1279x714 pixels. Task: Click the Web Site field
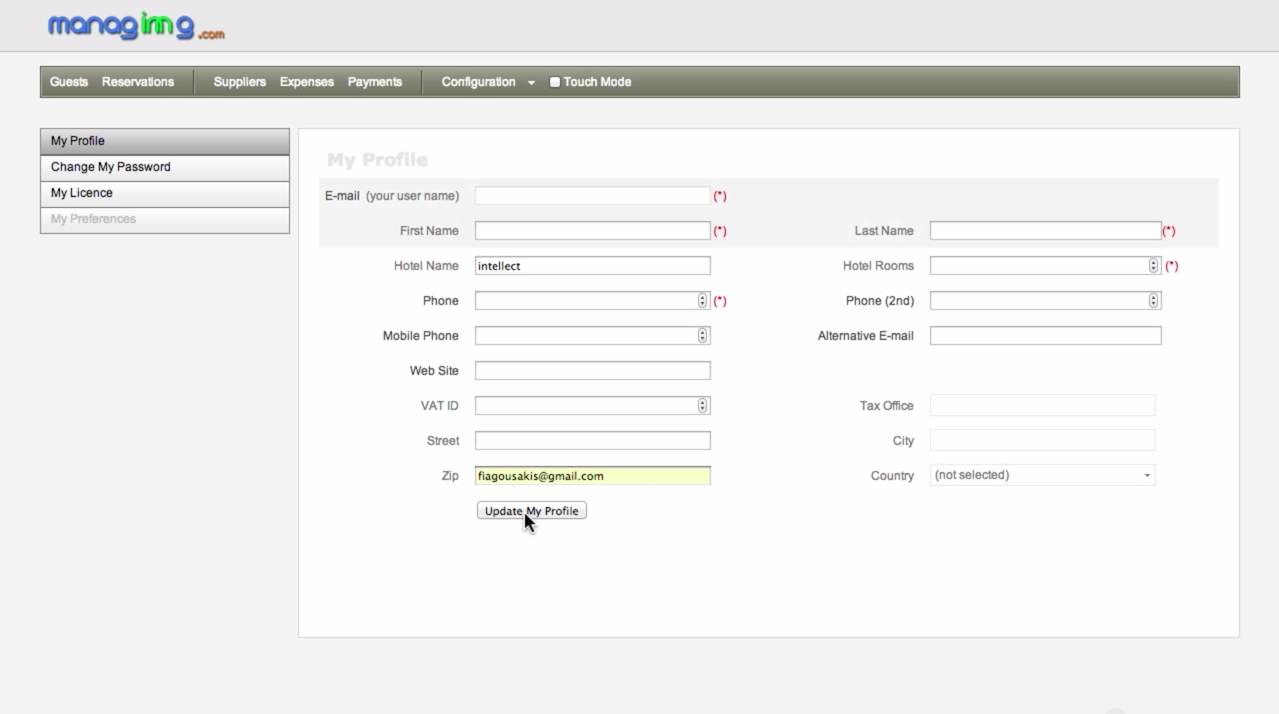point(592,371)
